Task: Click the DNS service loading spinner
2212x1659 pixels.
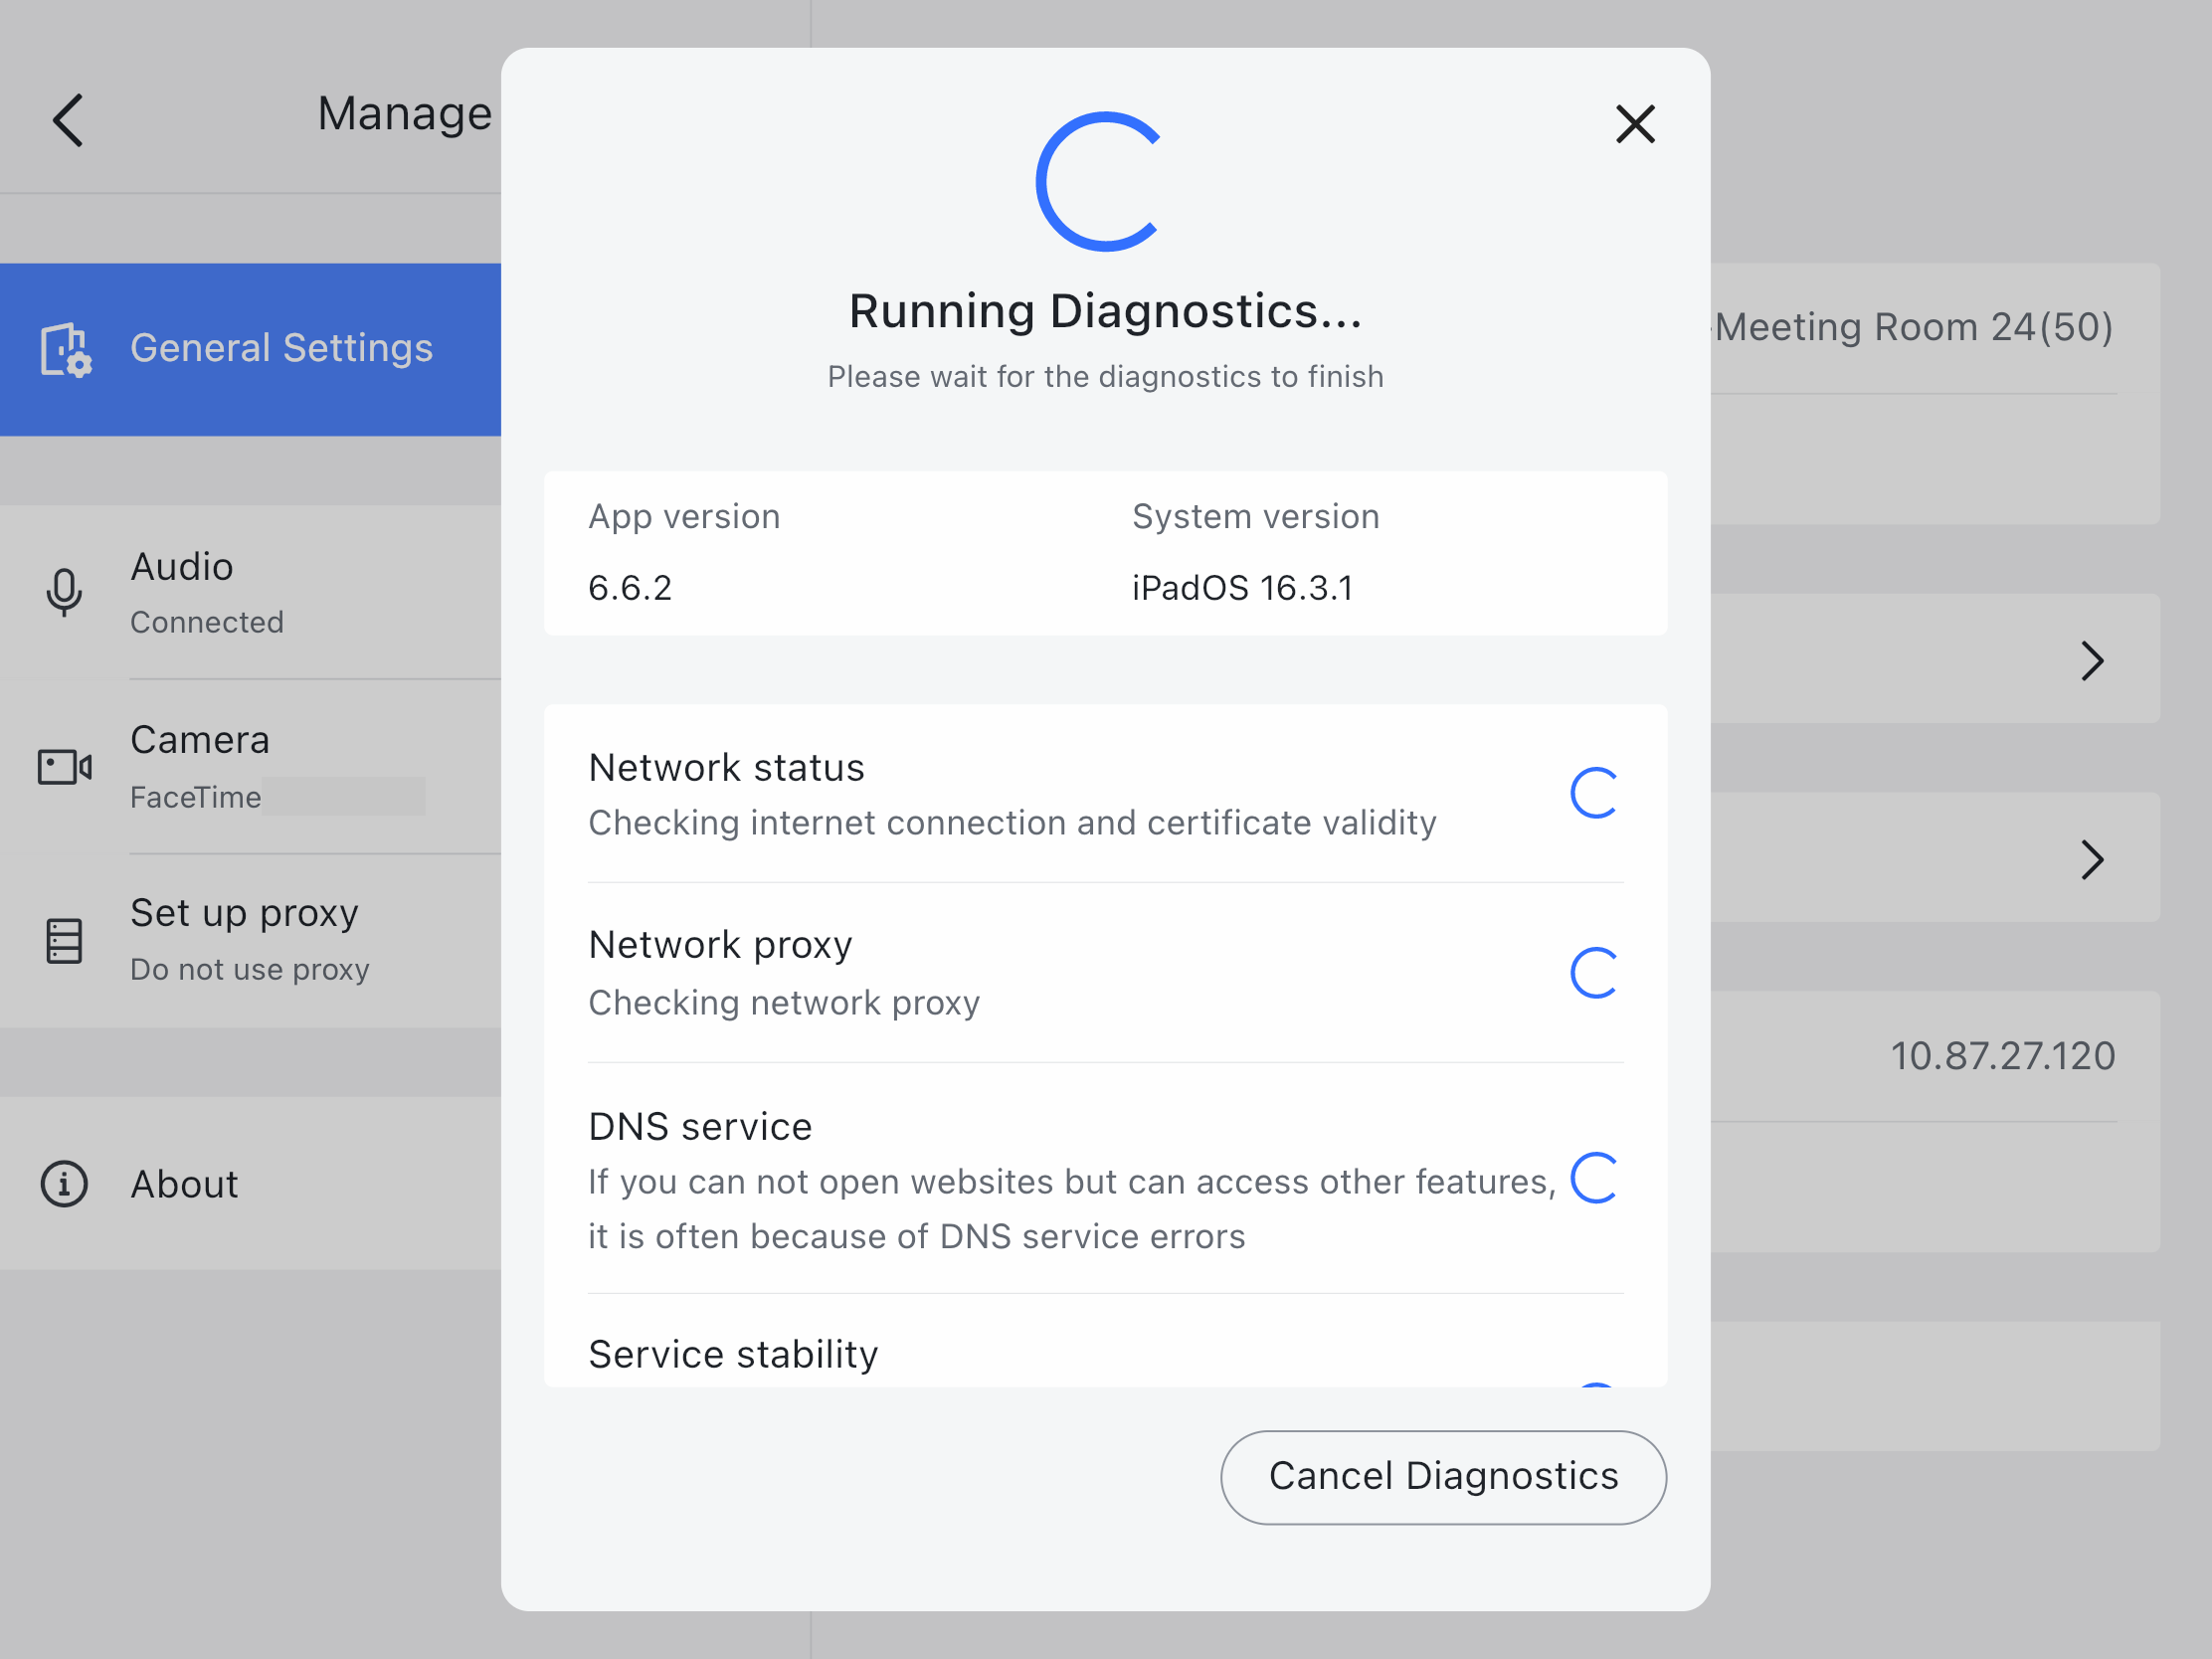Action: [1594, 1180]
